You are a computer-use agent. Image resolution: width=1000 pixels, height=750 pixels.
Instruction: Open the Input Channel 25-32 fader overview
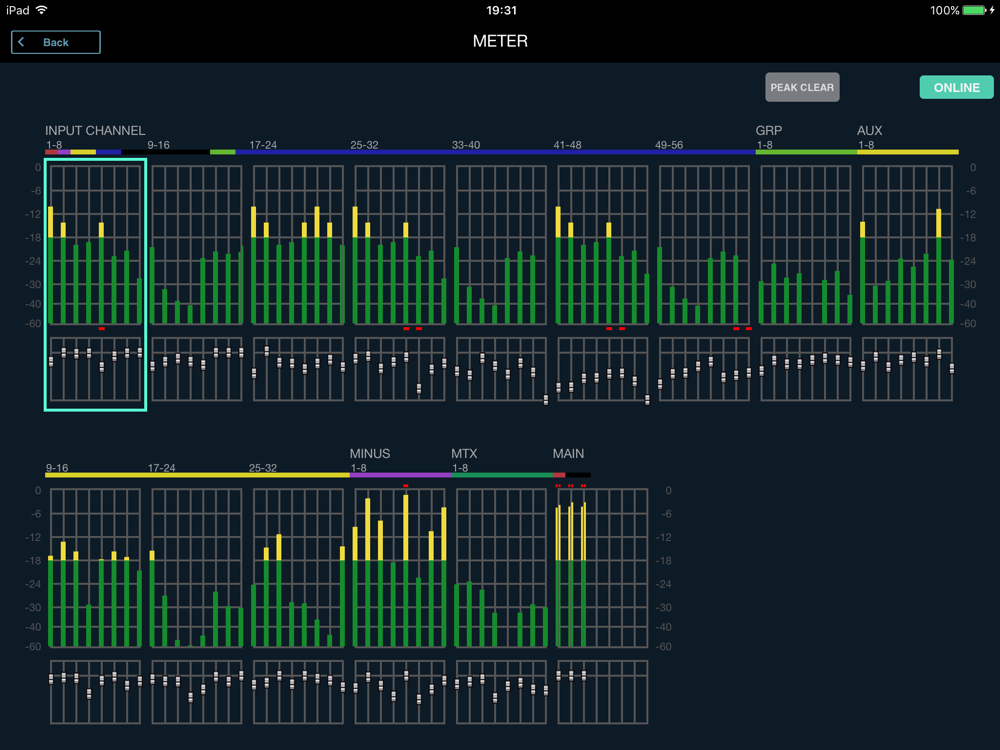(400, 369)
